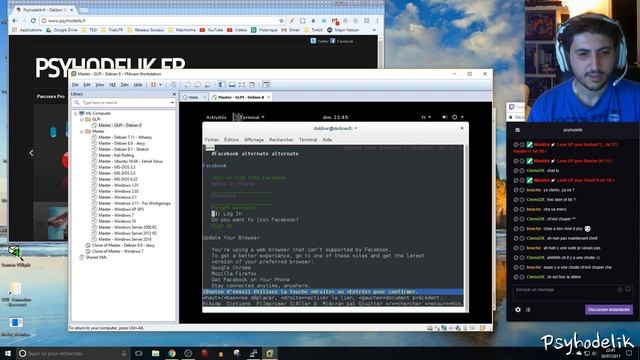Open the 'fr' keyboard layout dropdown

pos(426,118)
